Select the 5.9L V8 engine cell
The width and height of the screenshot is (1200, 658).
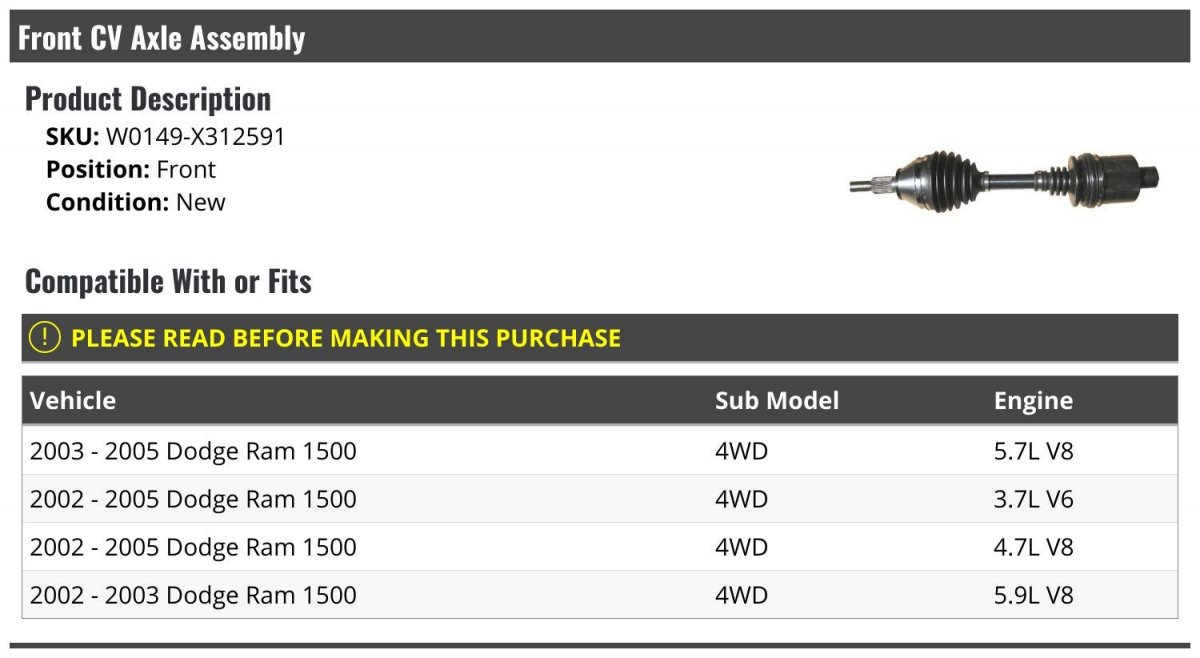[1033, 595]
